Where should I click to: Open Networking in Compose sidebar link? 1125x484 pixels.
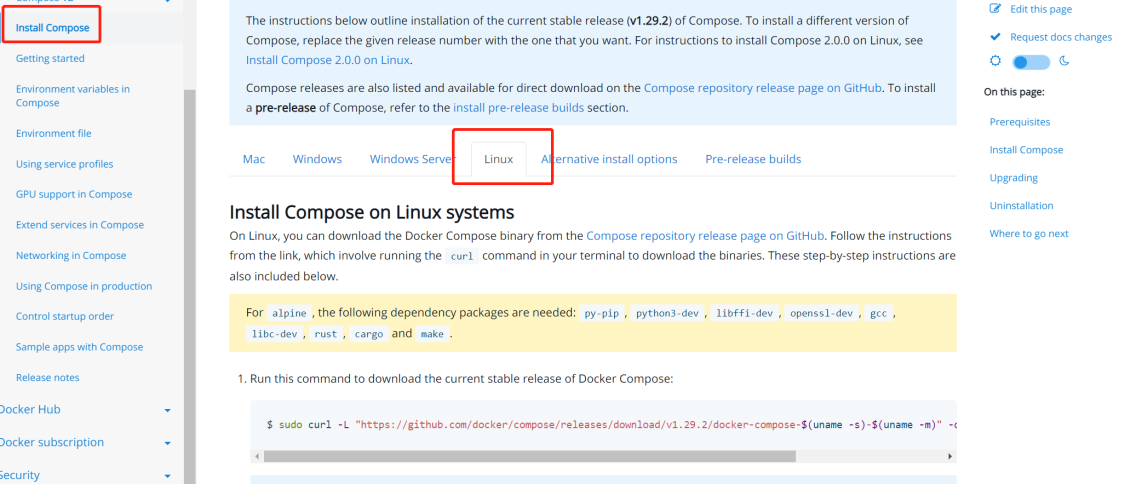point(71,255)
